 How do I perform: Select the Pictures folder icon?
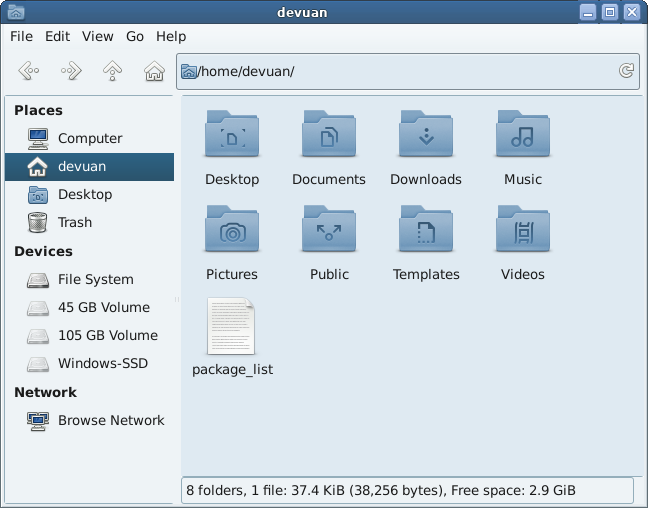(x=232, y=230)
